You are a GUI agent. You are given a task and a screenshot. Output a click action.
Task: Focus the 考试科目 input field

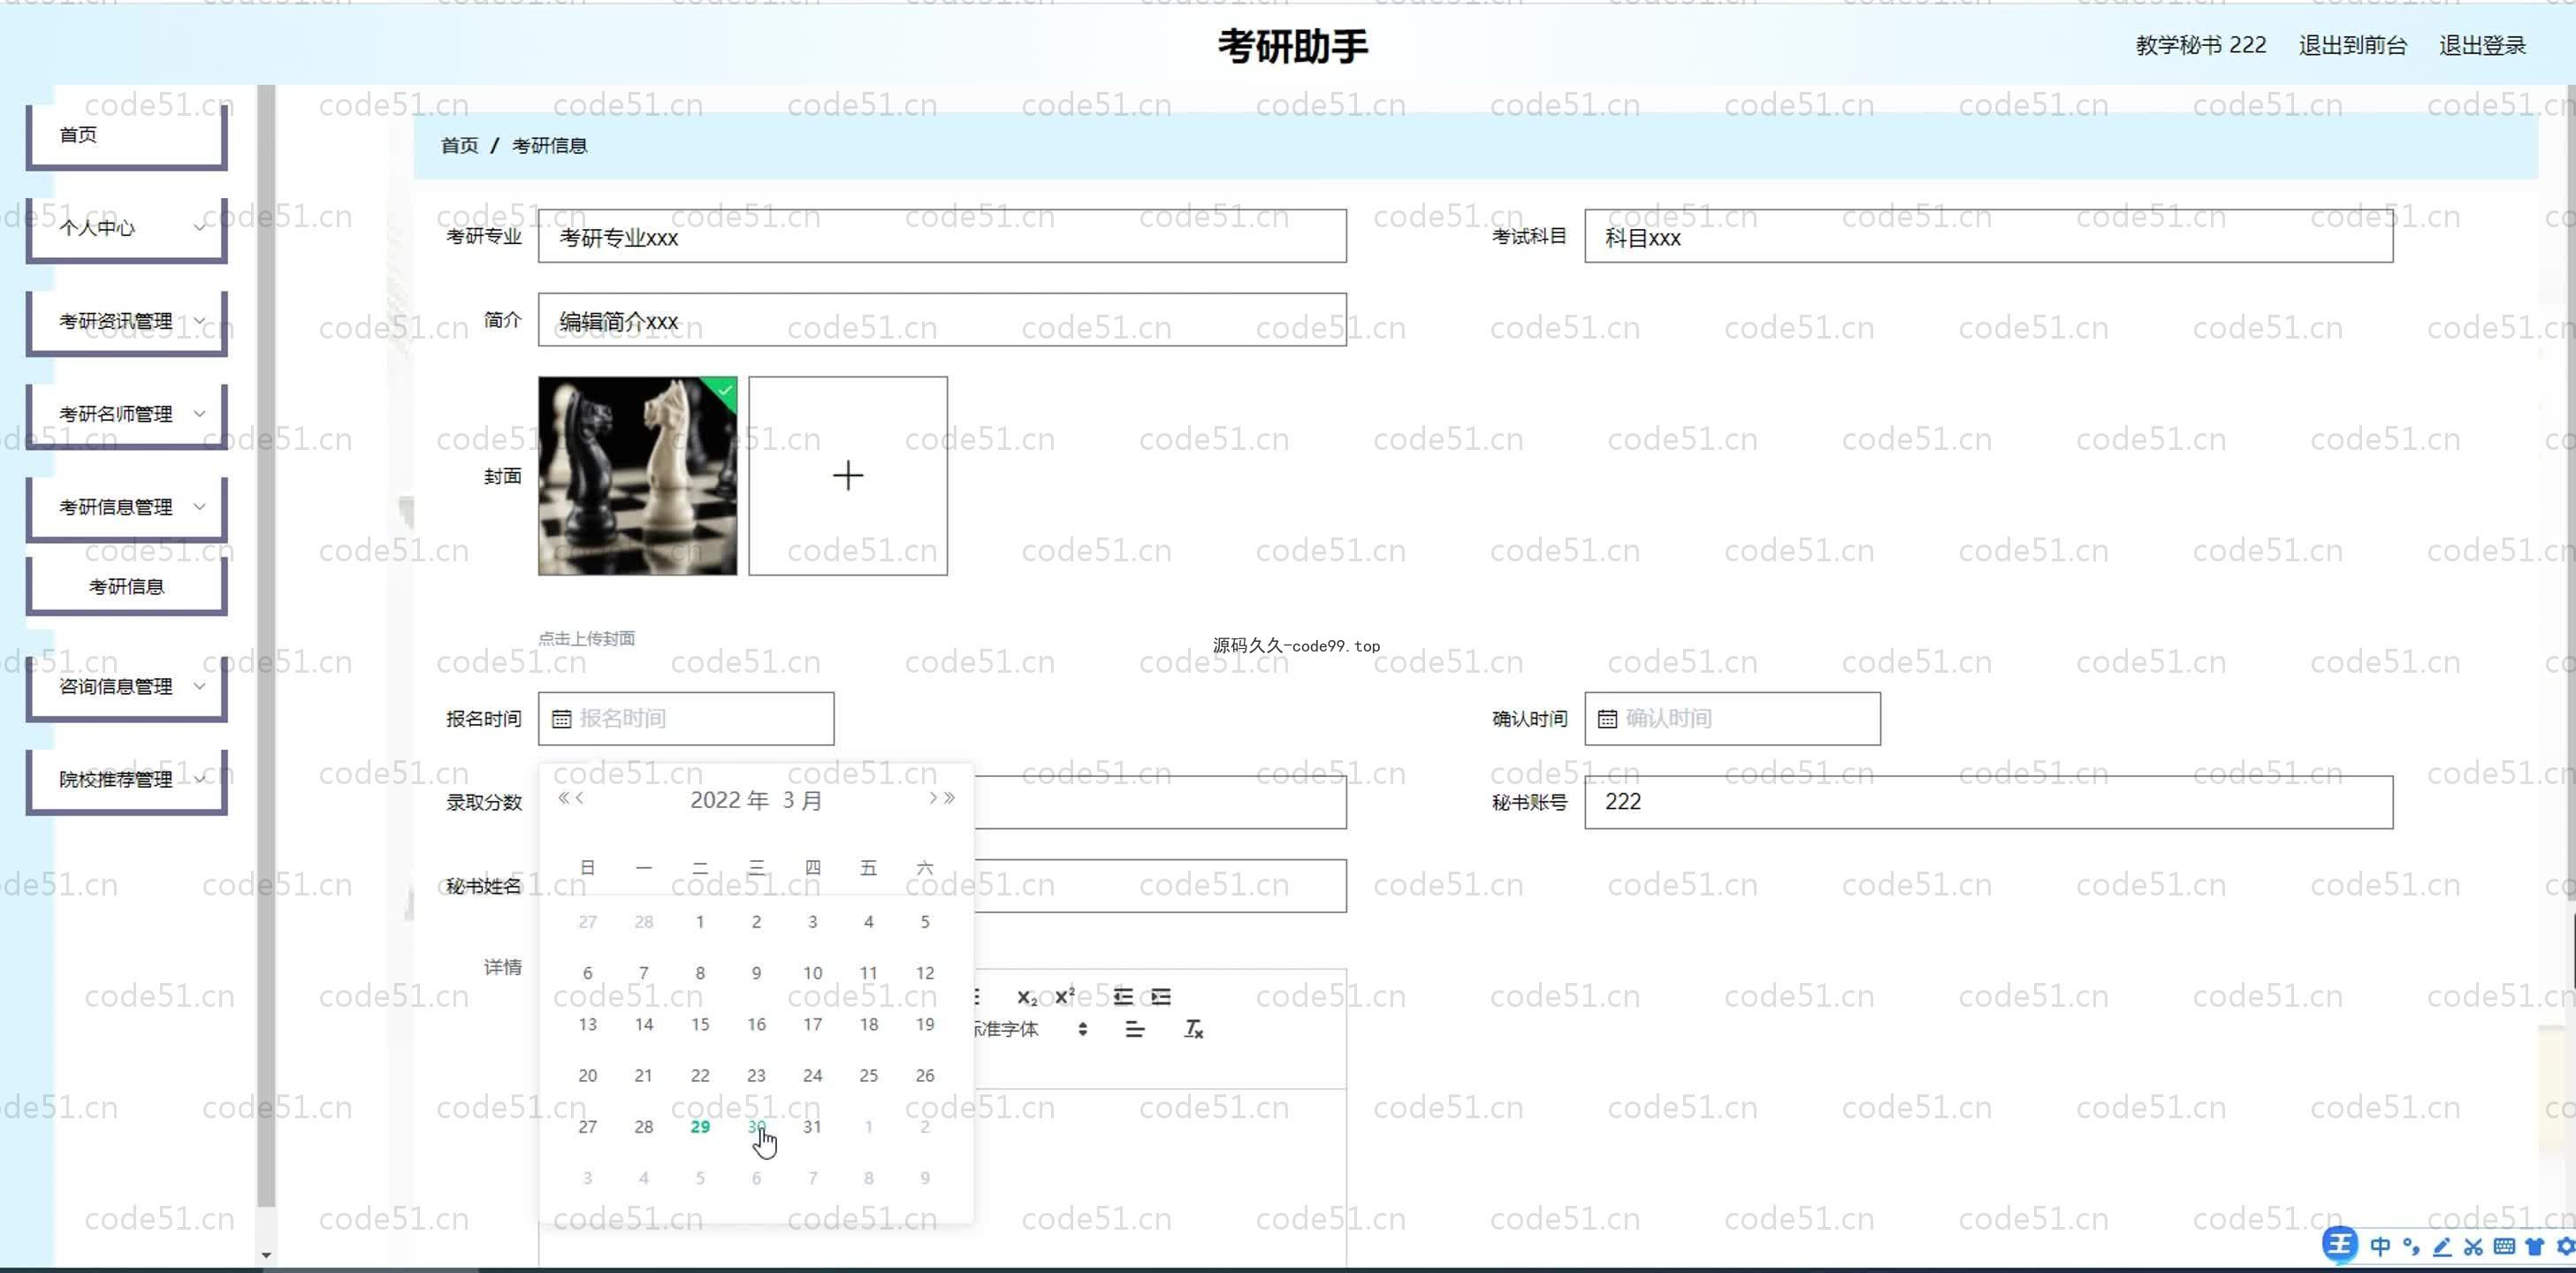pyautogui.click(x=1988, y=236)
